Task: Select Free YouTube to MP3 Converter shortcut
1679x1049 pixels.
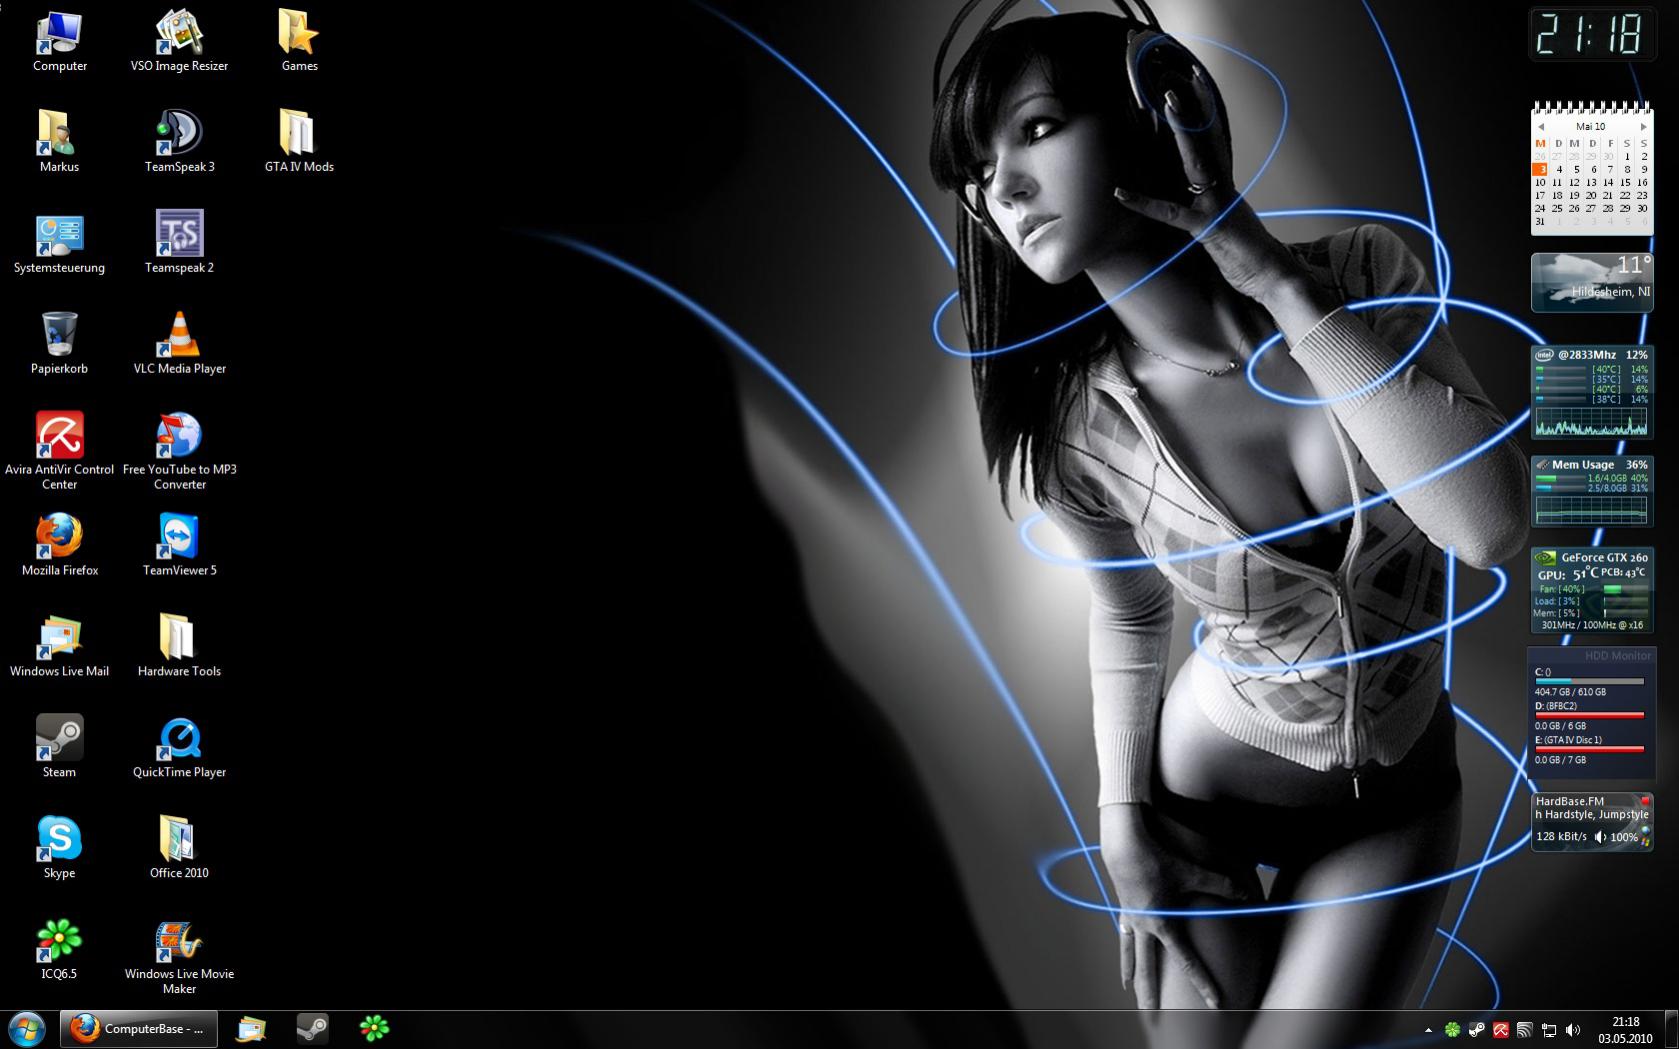Action: tap(179, 450)
